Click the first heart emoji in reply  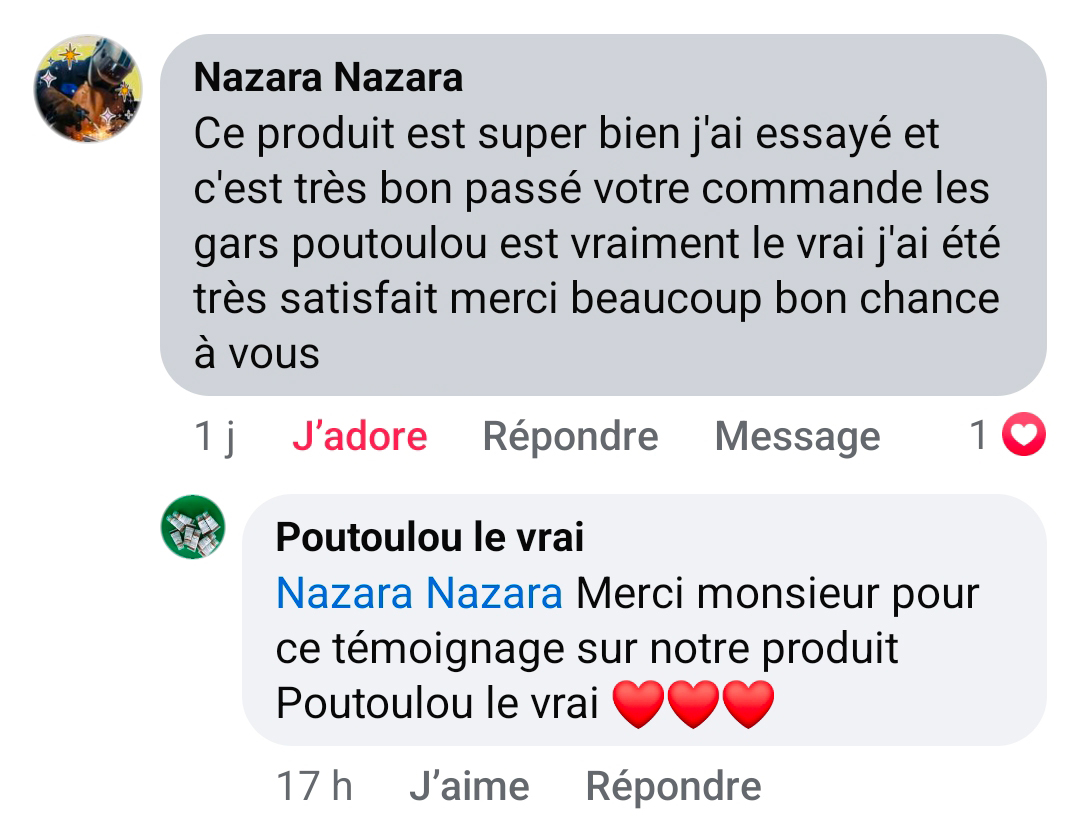point(638,704)
